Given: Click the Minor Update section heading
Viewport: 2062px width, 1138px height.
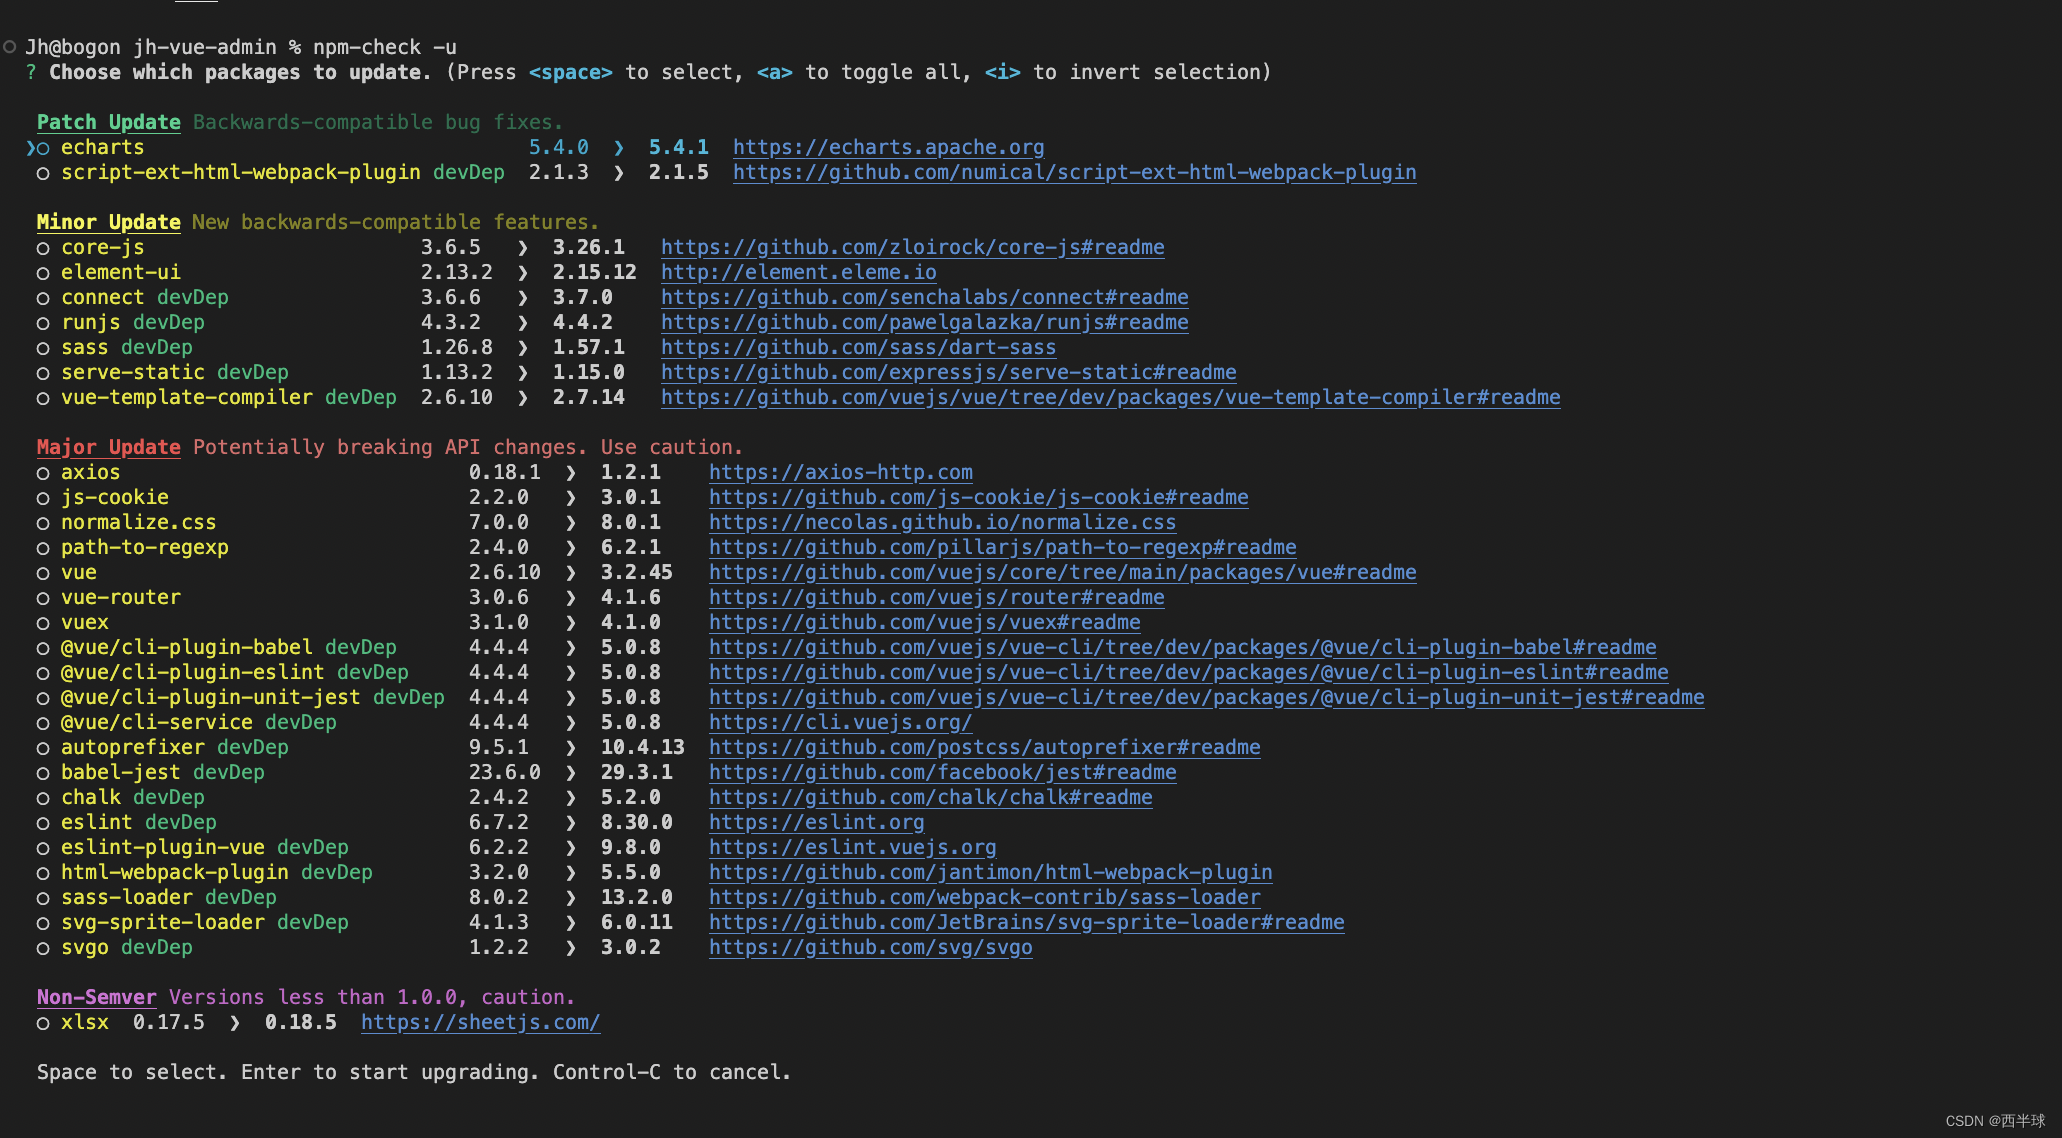Looking at the screenshot, I should [108, 223].
